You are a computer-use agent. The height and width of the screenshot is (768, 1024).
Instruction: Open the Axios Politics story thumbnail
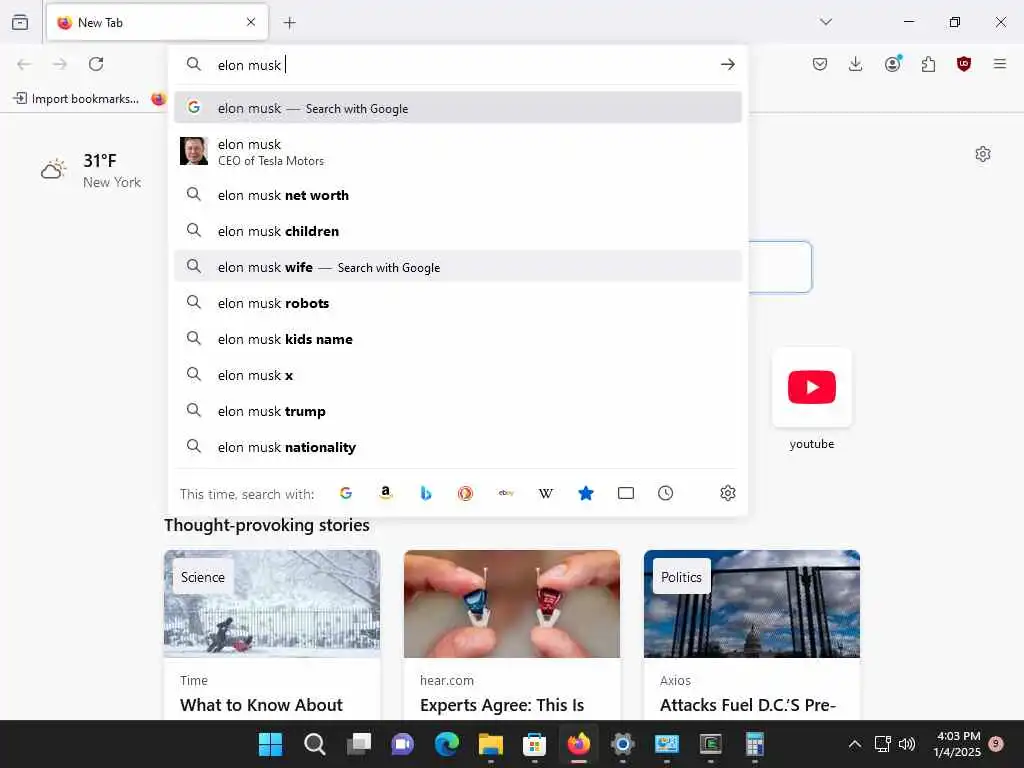tap(752, 603)
